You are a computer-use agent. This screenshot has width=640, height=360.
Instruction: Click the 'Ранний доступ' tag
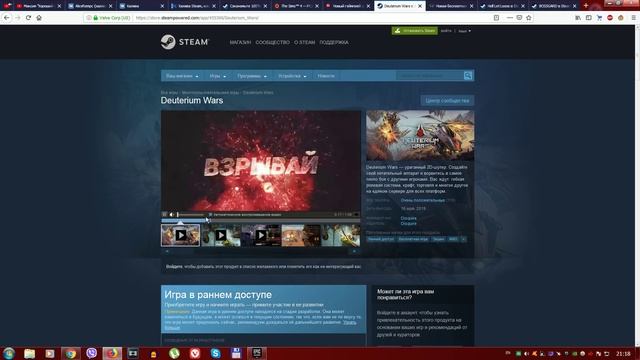click(381, 239)
